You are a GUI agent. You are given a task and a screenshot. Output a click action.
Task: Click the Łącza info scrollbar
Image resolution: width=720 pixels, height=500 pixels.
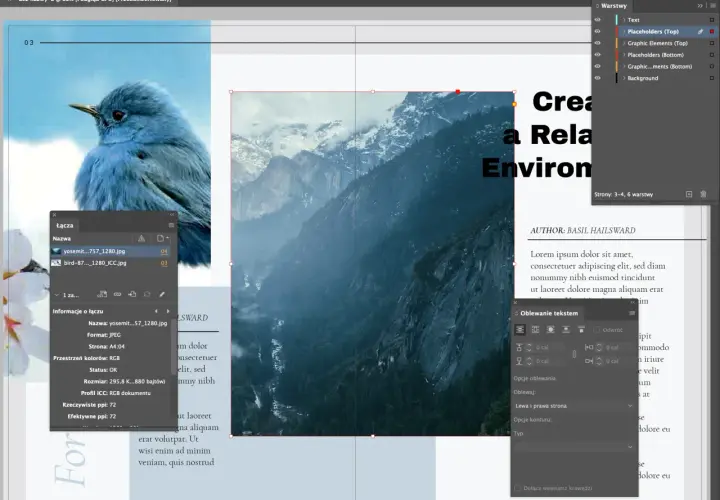tap(174, 347)
